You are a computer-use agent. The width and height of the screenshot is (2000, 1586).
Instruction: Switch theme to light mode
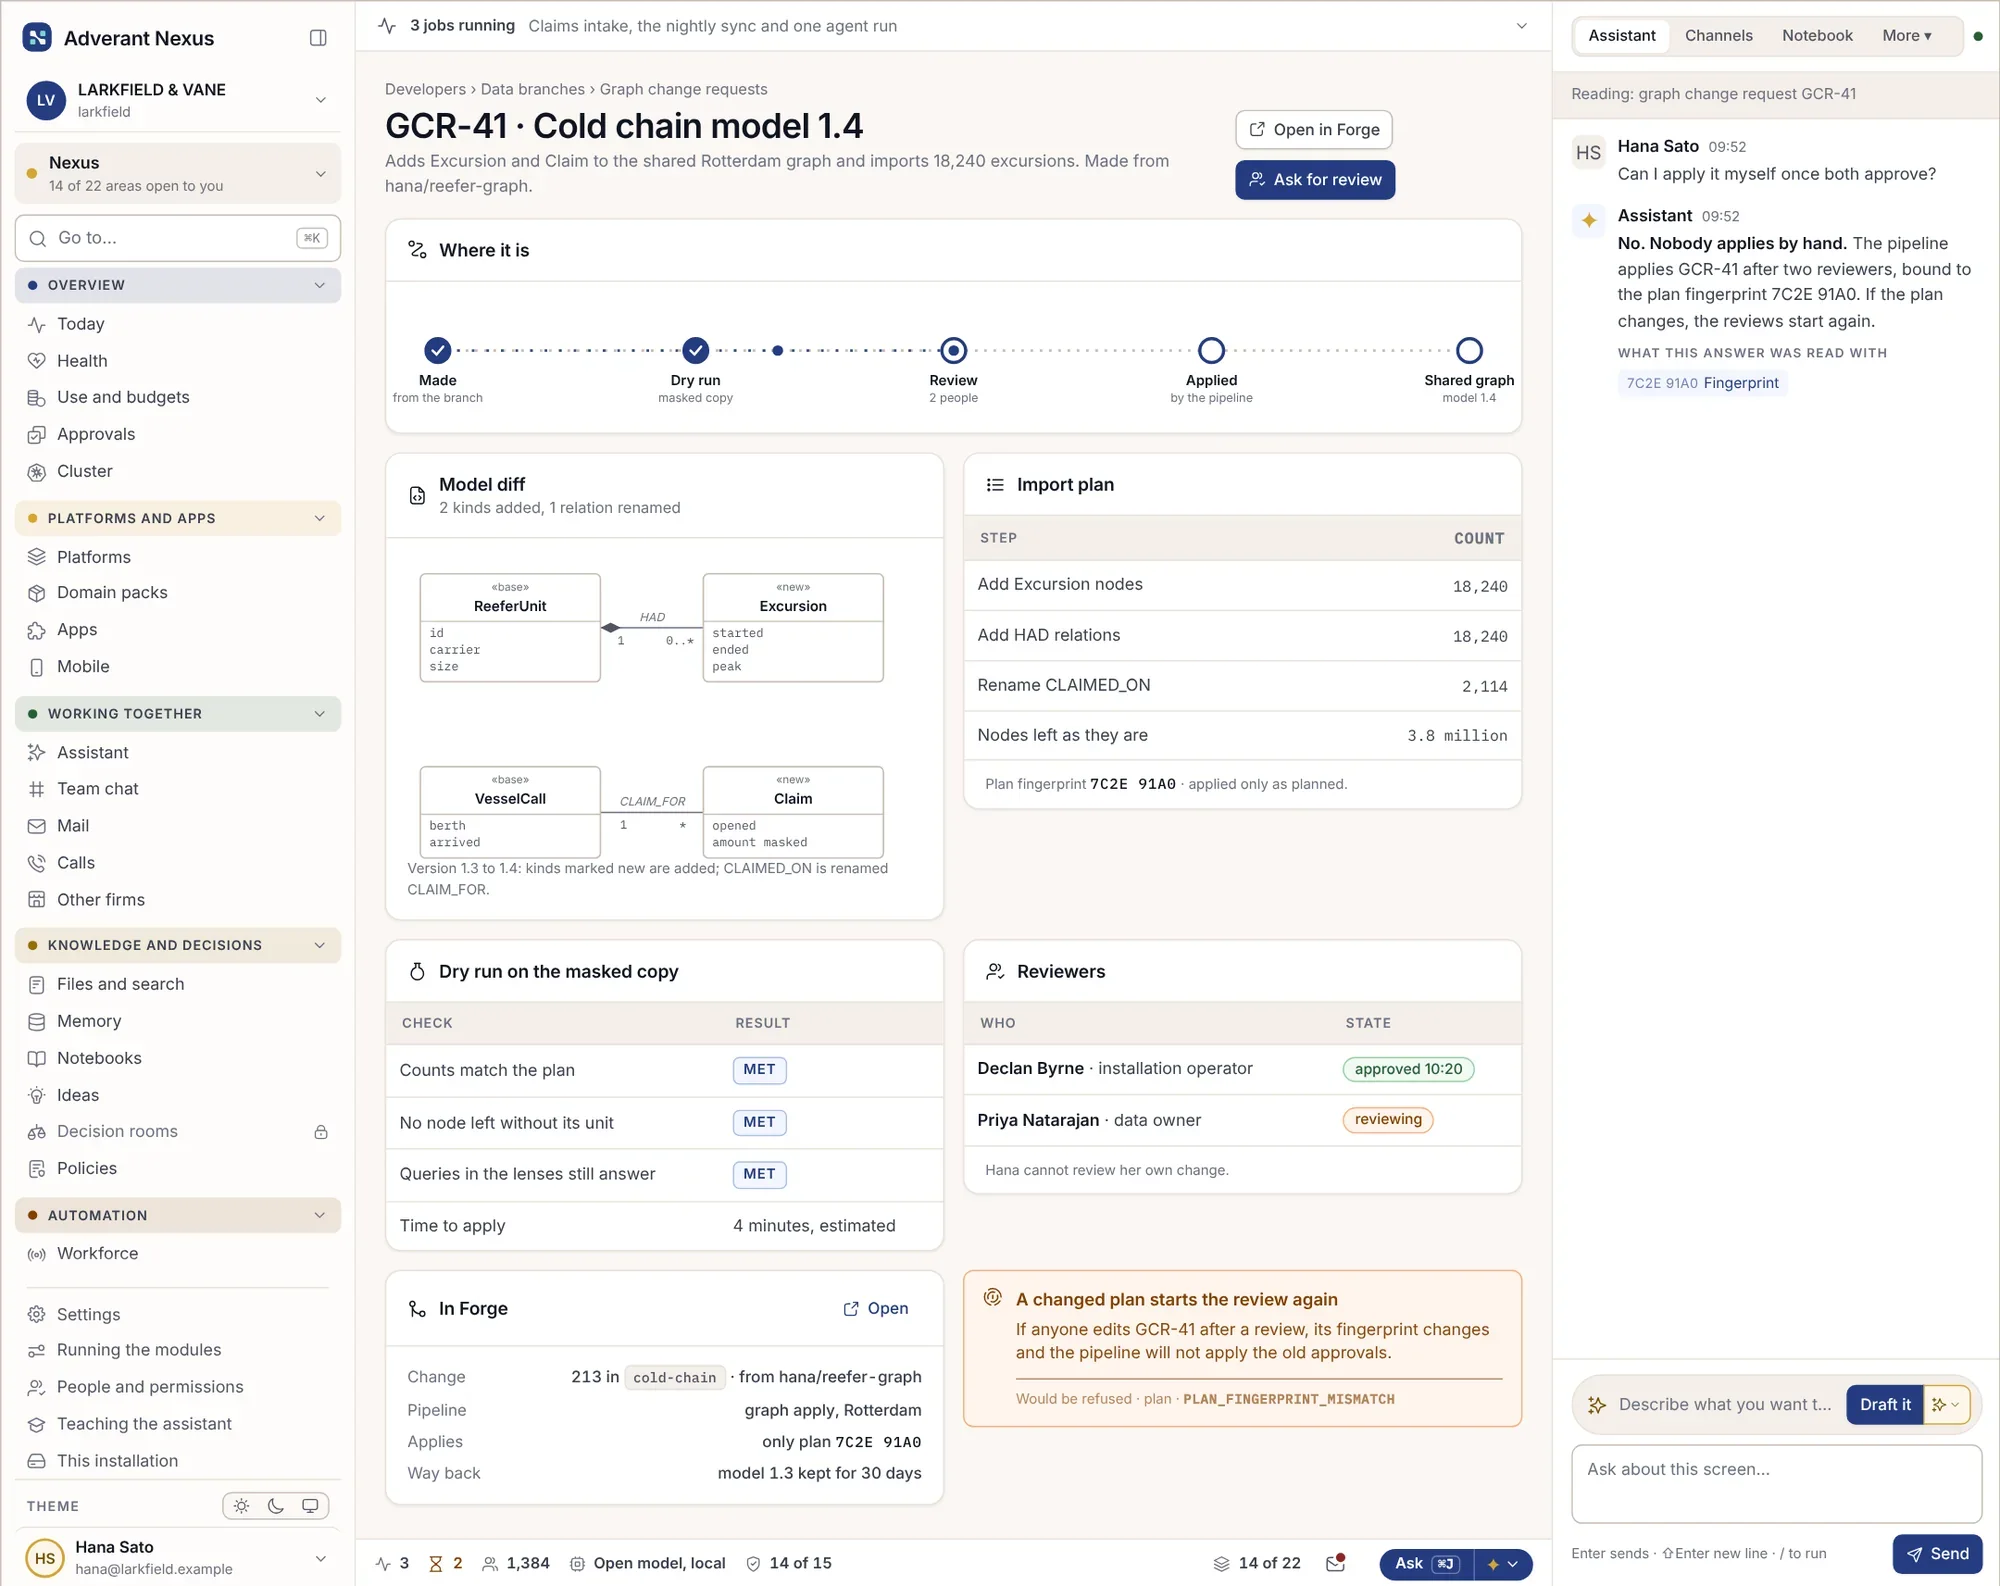pos(241,1506)
